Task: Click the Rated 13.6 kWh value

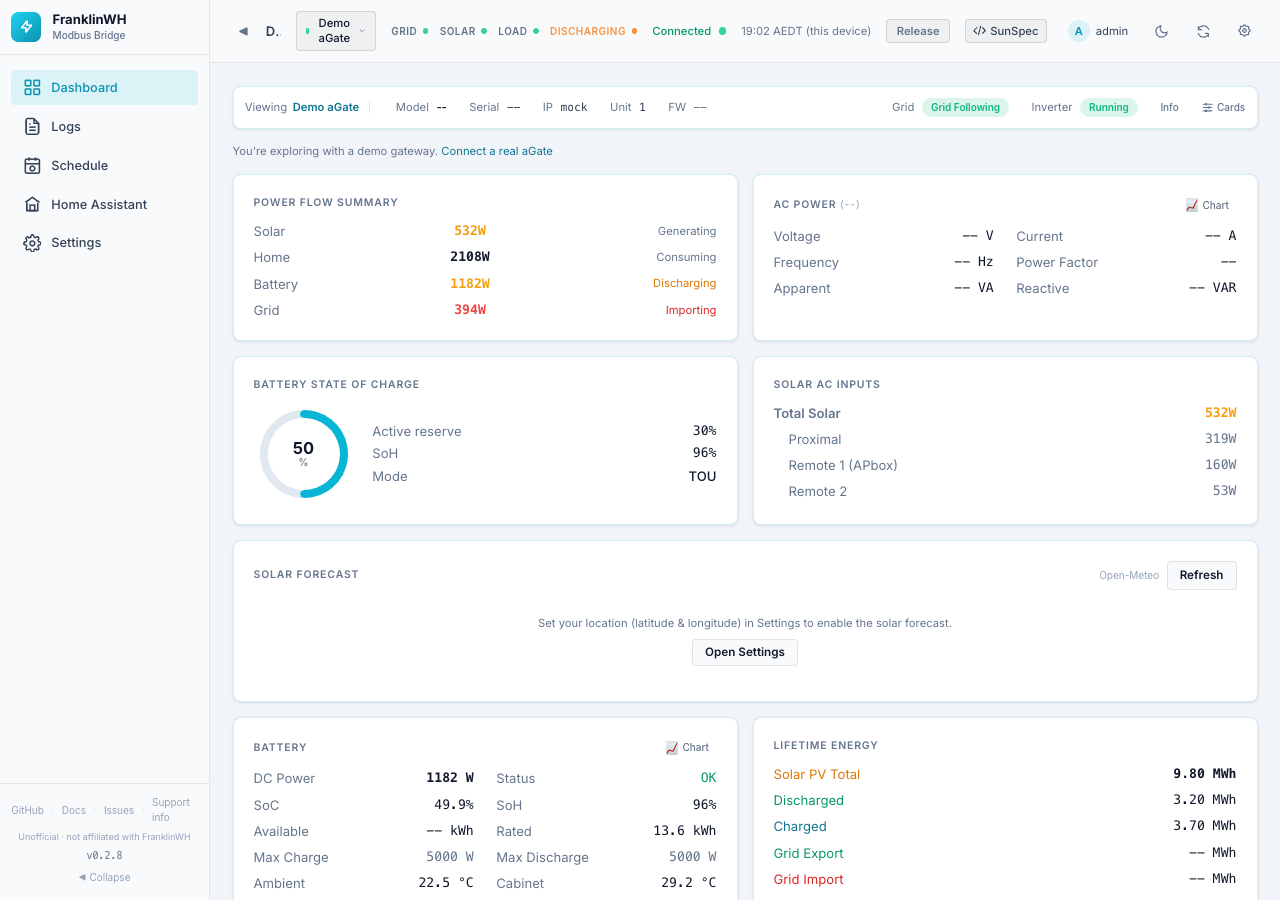Action: click(x=684, y=831)
